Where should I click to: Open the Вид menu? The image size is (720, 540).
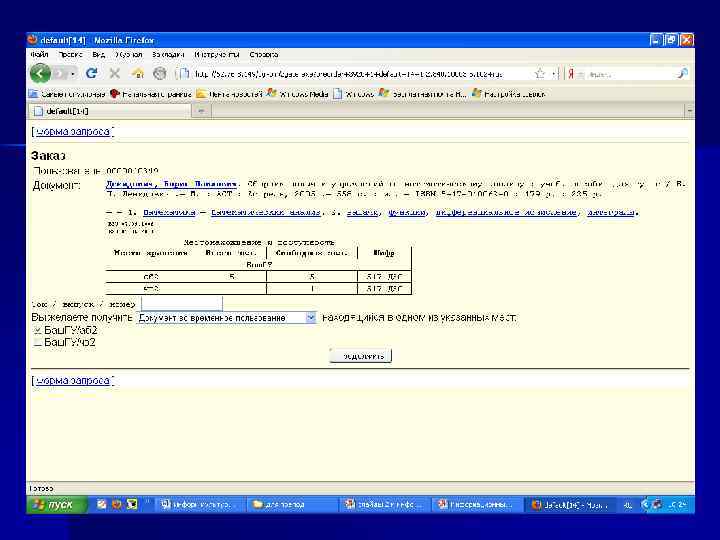click(98, 54)
